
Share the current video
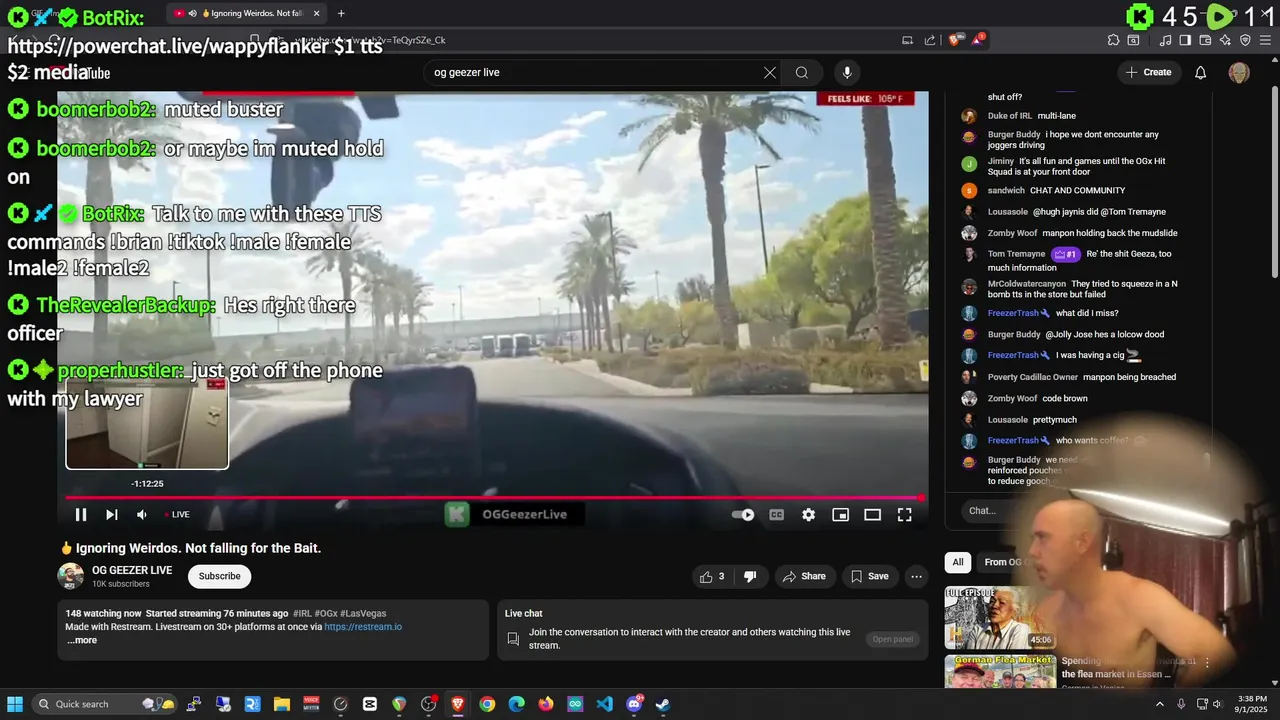tap(803, 576)
